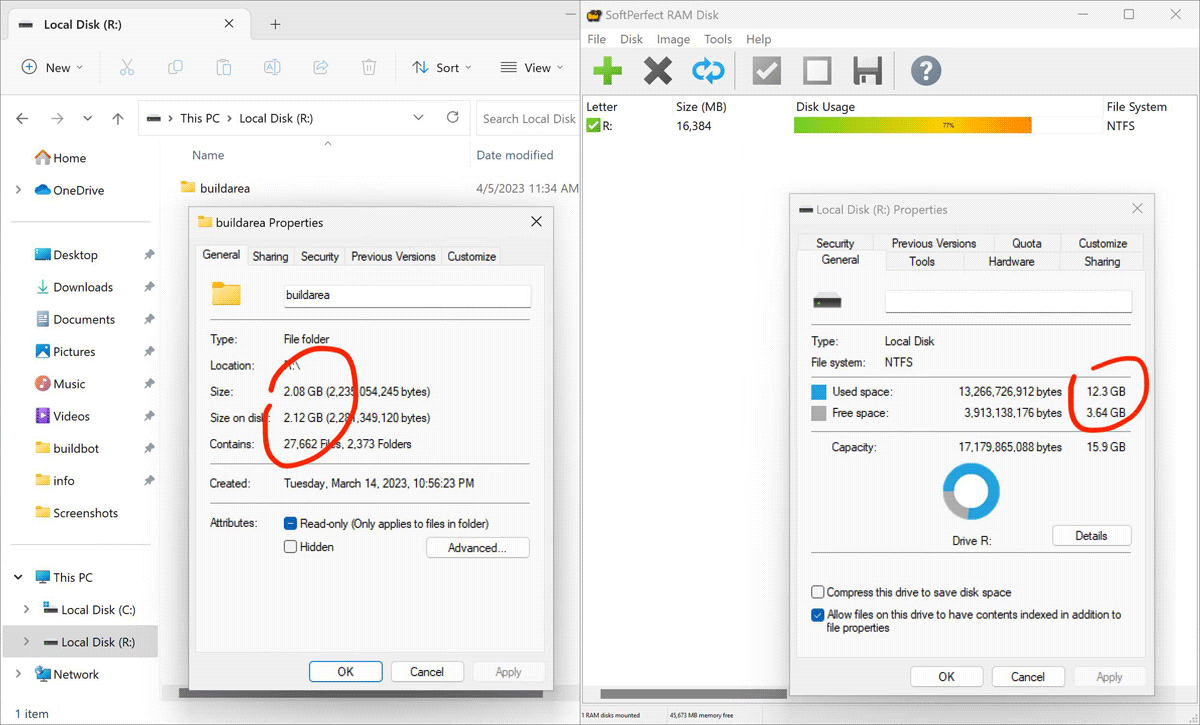Toggle the Hidden attribute checkbox

tap(290, 547)
